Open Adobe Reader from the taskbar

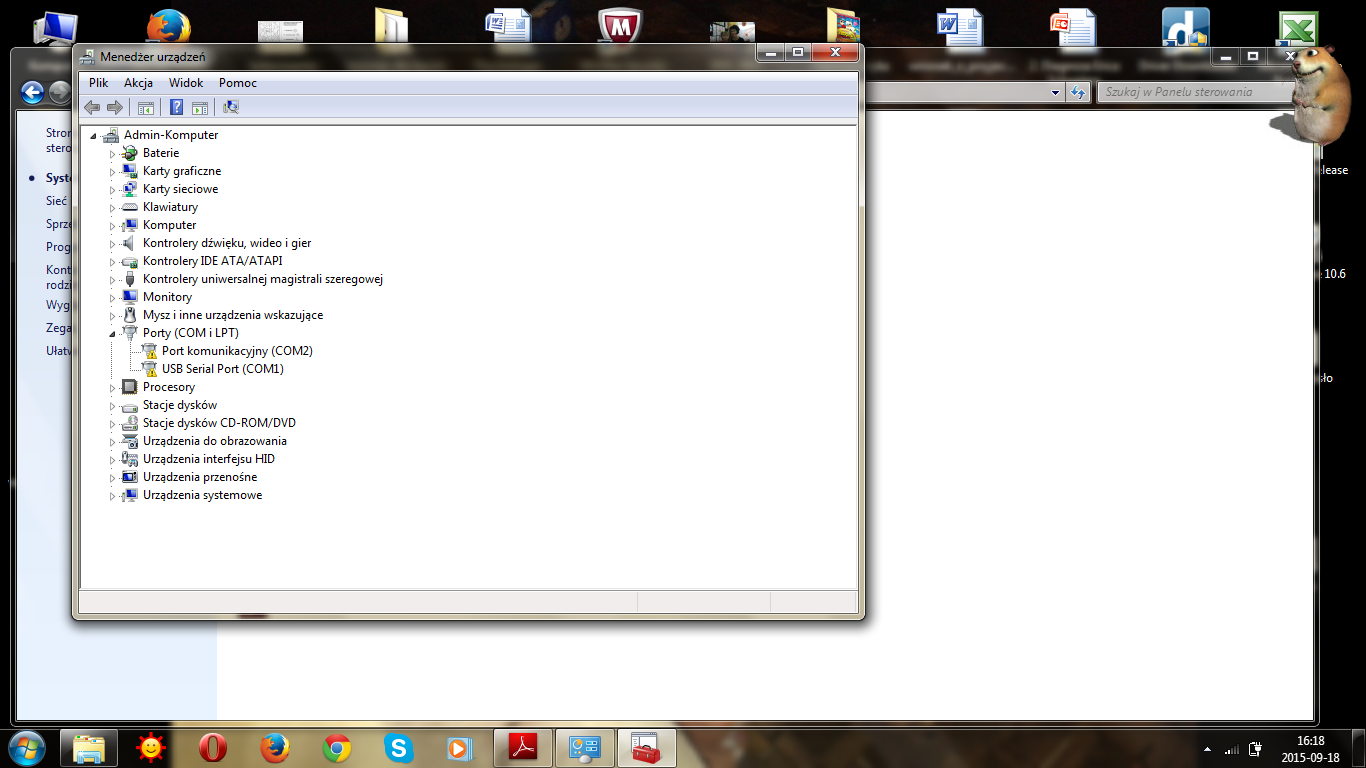pos(523,748)
